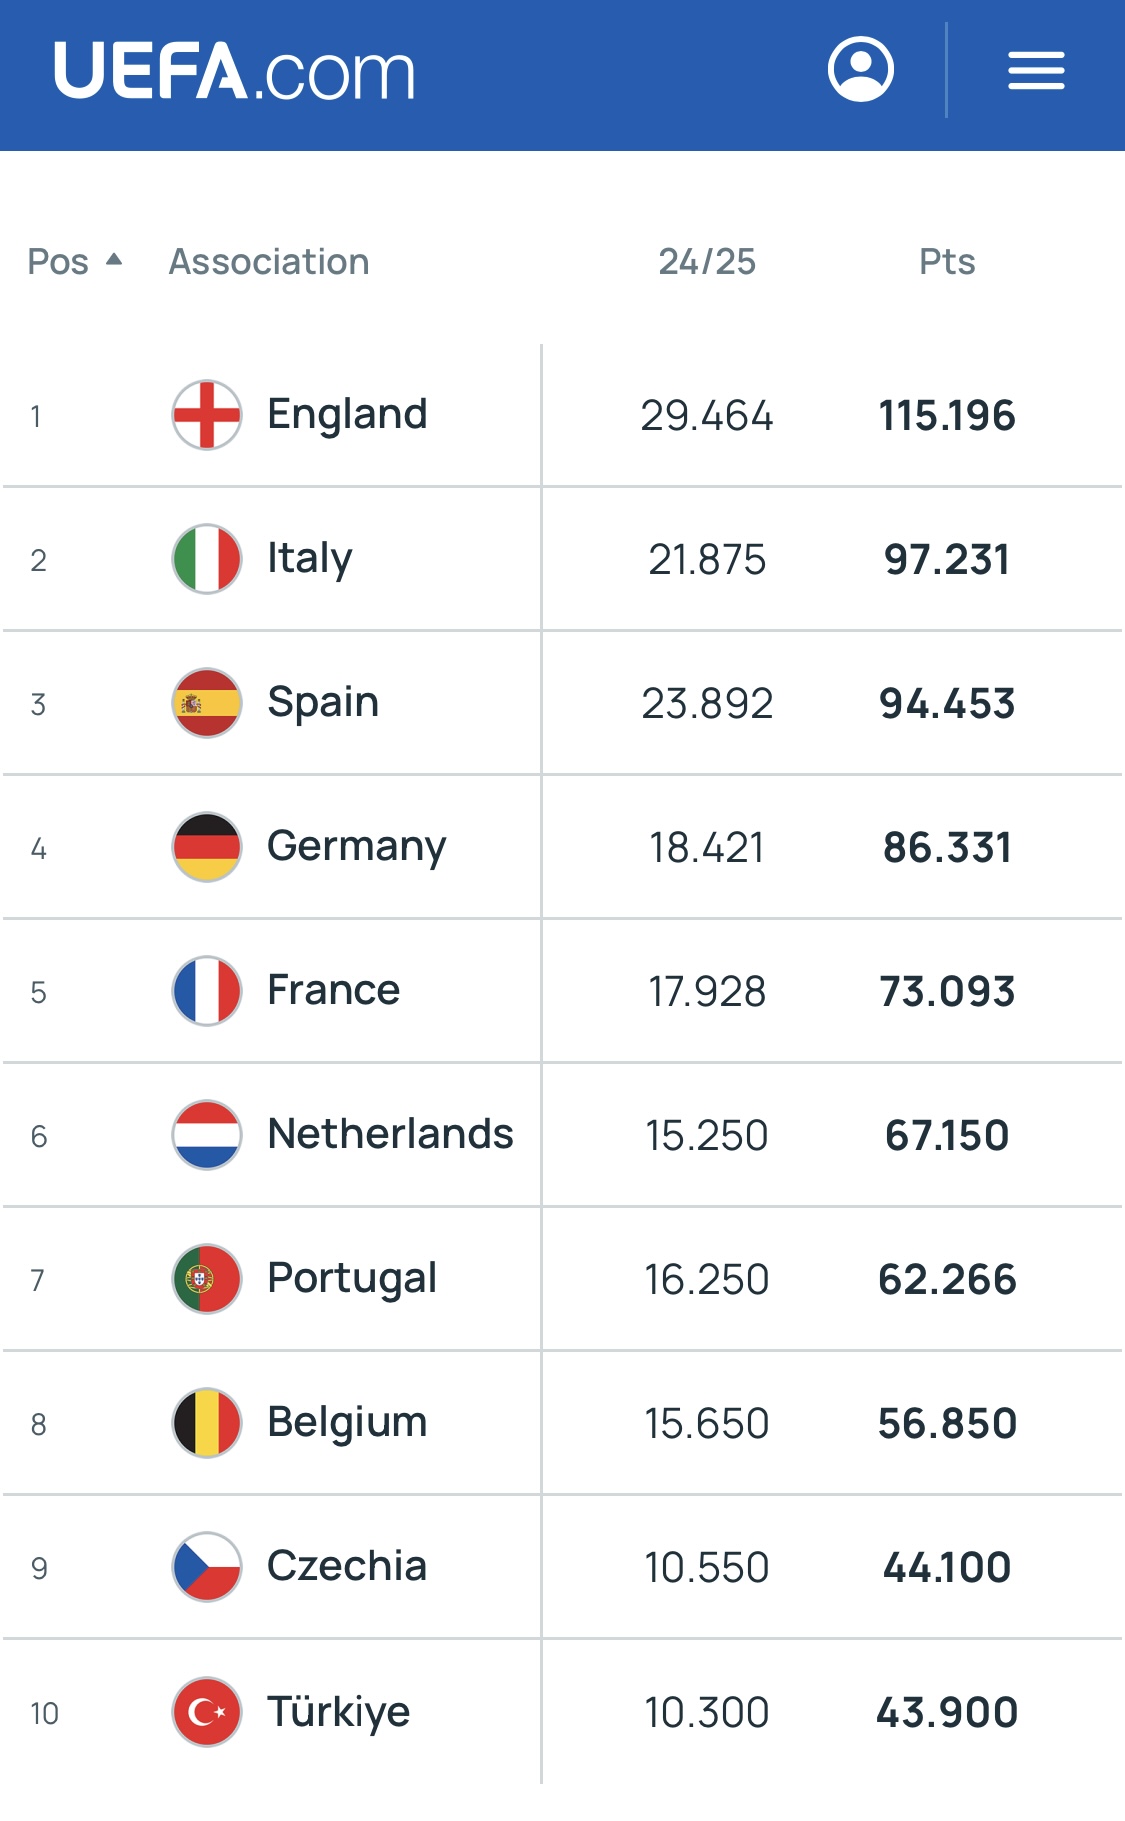The image size is (1125, 1821).
Task: Sort by the 24/25 season column
Action: (706, 262)
